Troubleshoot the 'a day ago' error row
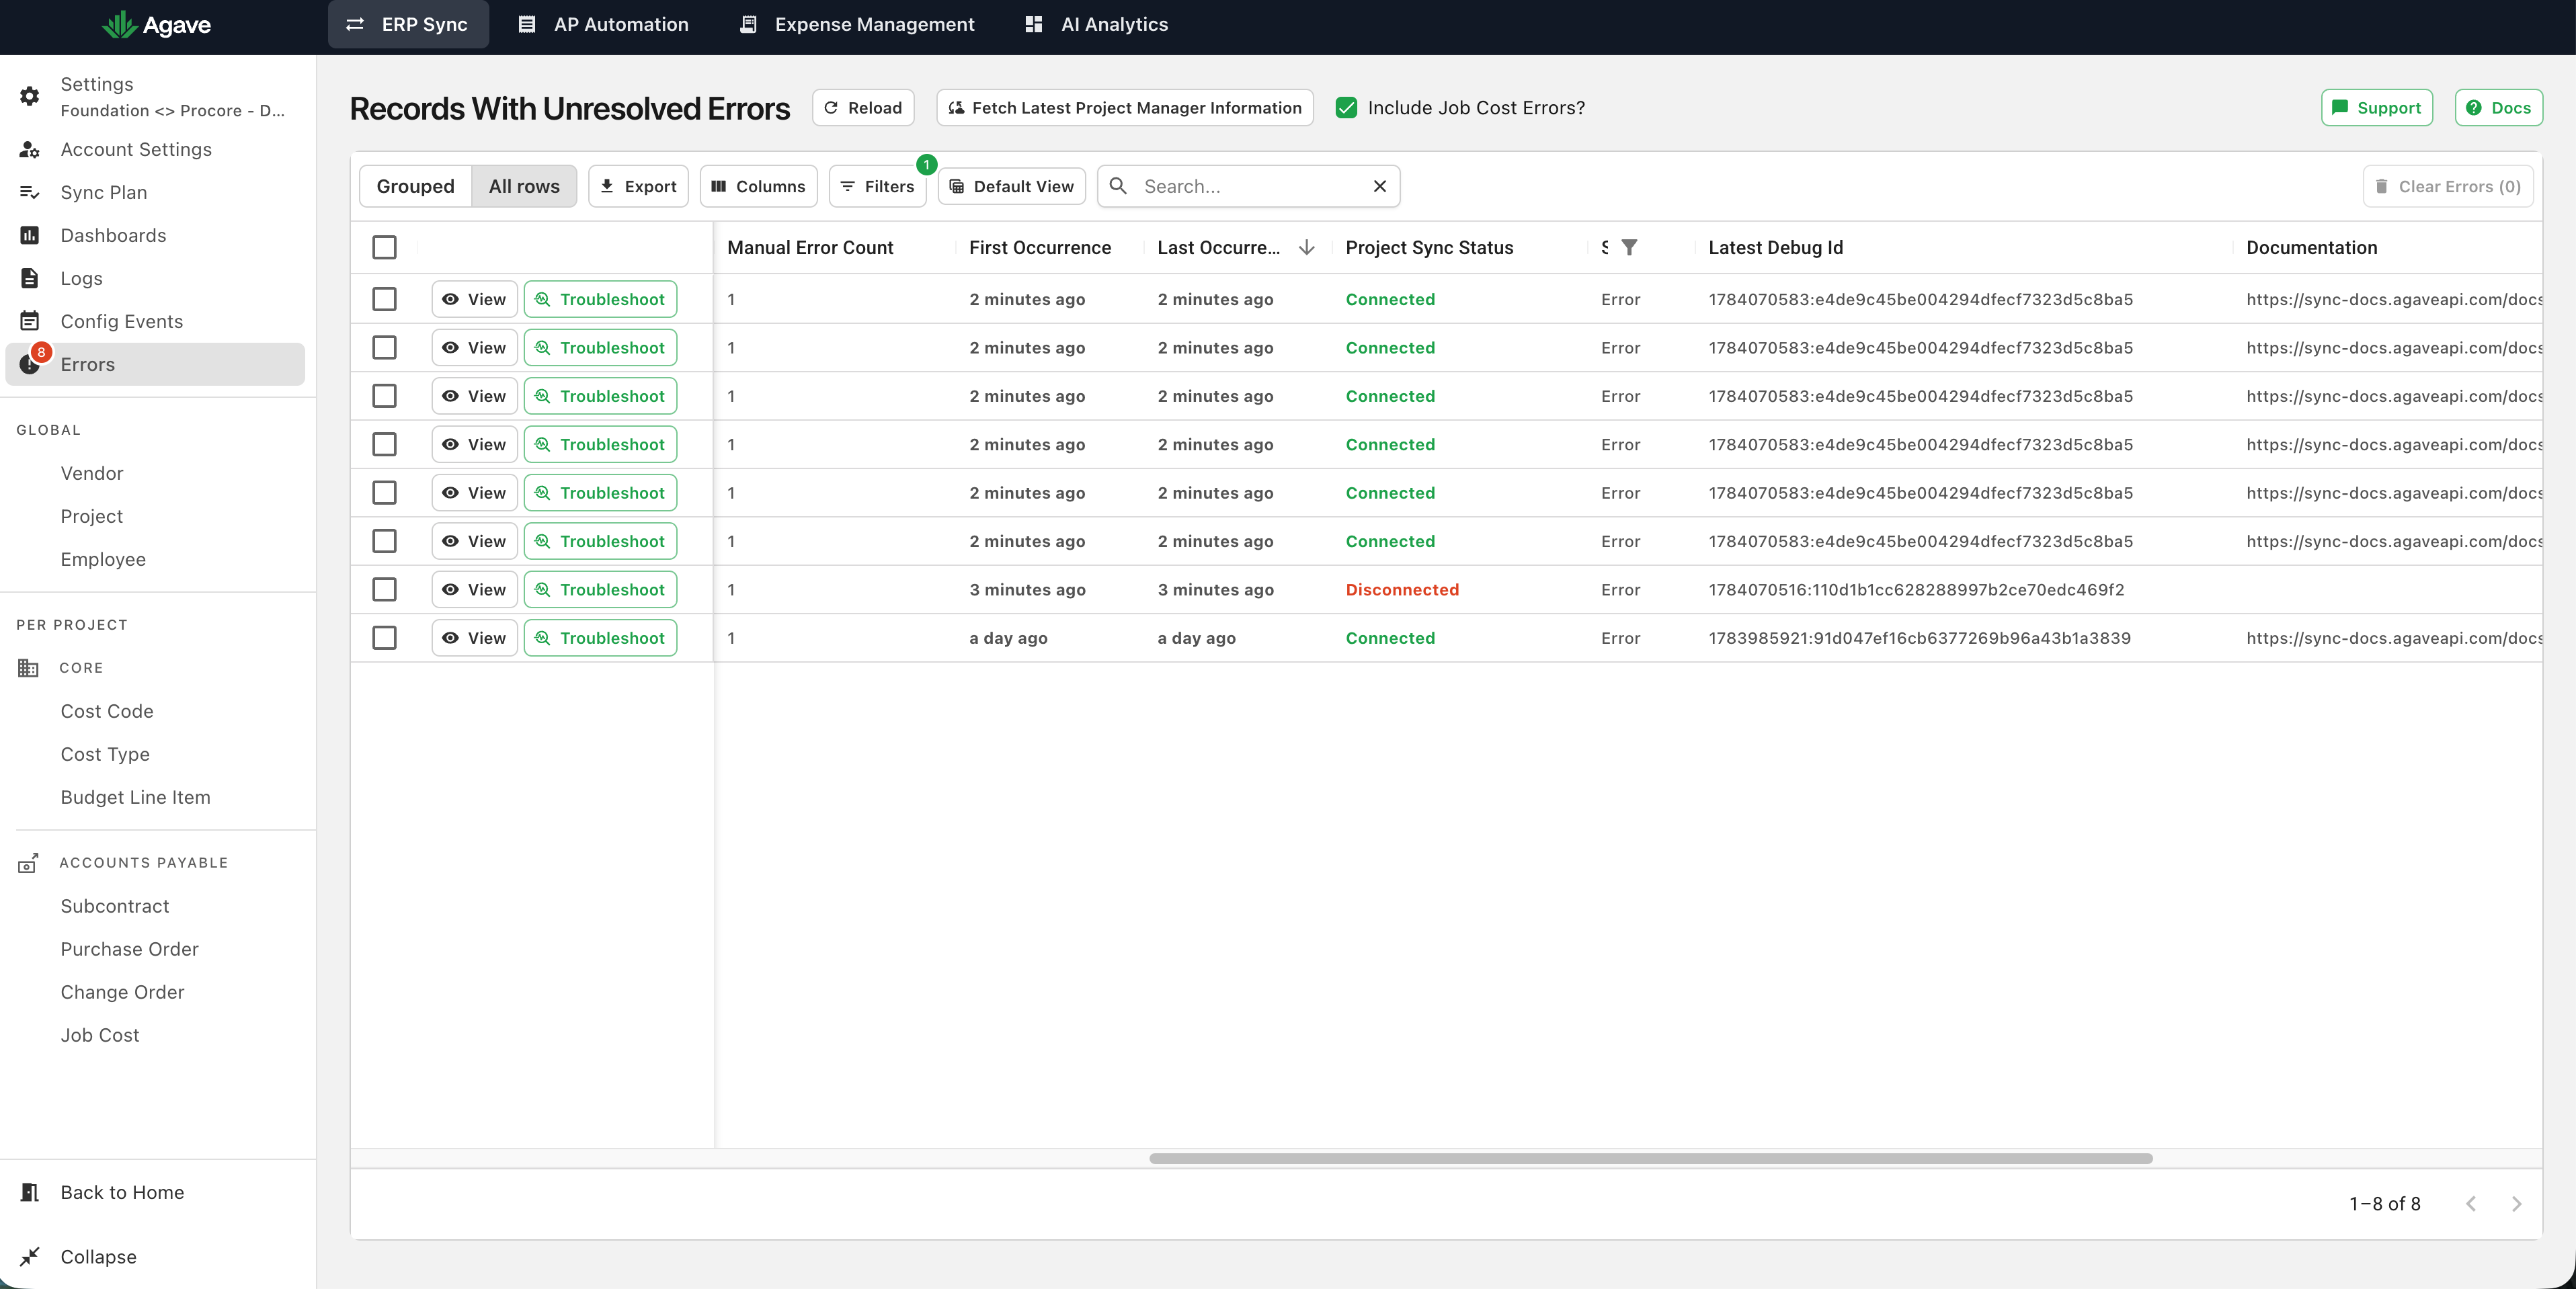Viewport: 2576px width, 1289px height. click(600, 638)
